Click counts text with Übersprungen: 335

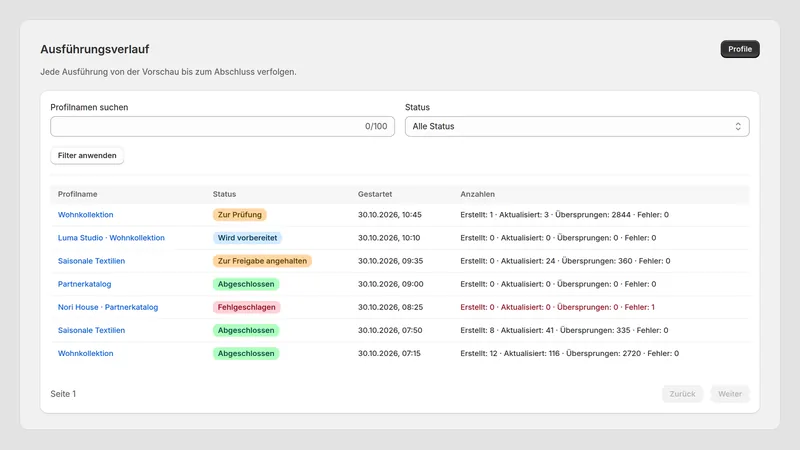click(564, 330)
